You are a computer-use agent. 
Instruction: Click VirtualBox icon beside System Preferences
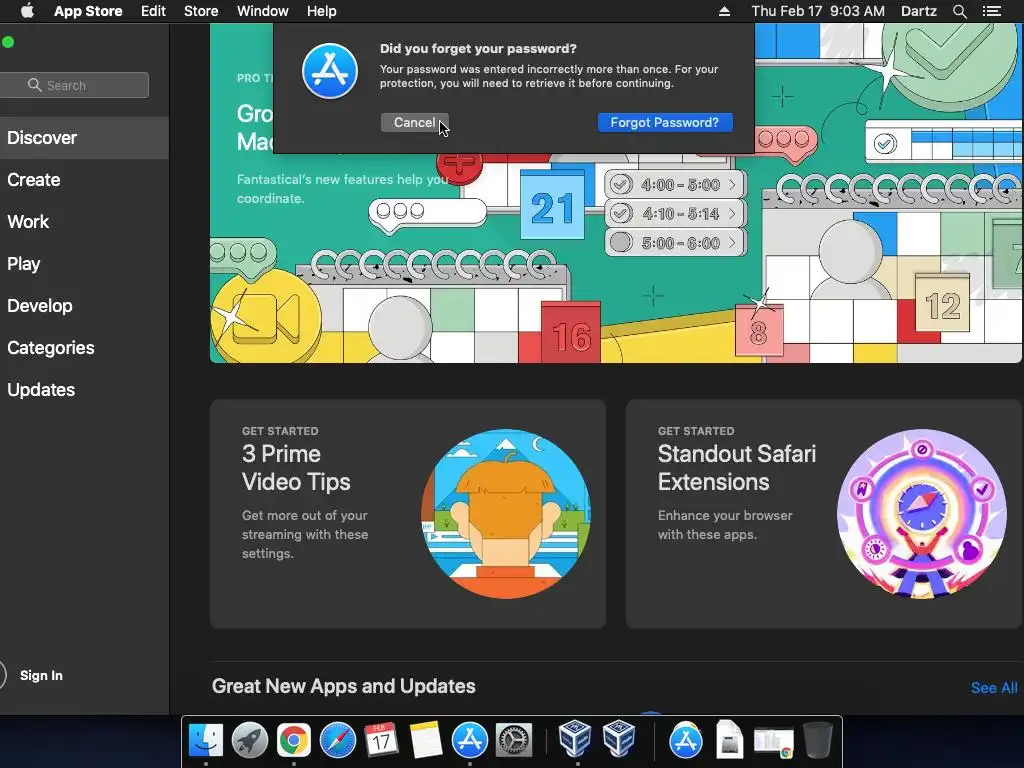pos(575,739)
